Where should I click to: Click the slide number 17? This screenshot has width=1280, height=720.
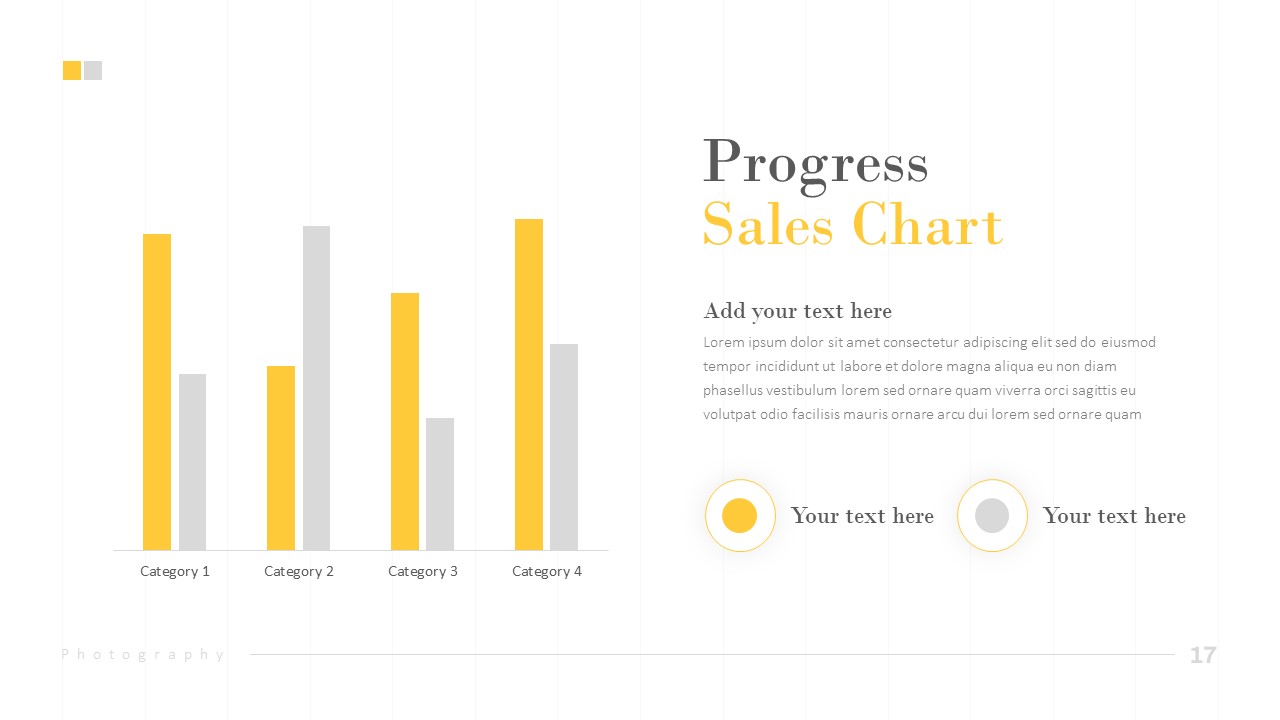pos(1203,655)
